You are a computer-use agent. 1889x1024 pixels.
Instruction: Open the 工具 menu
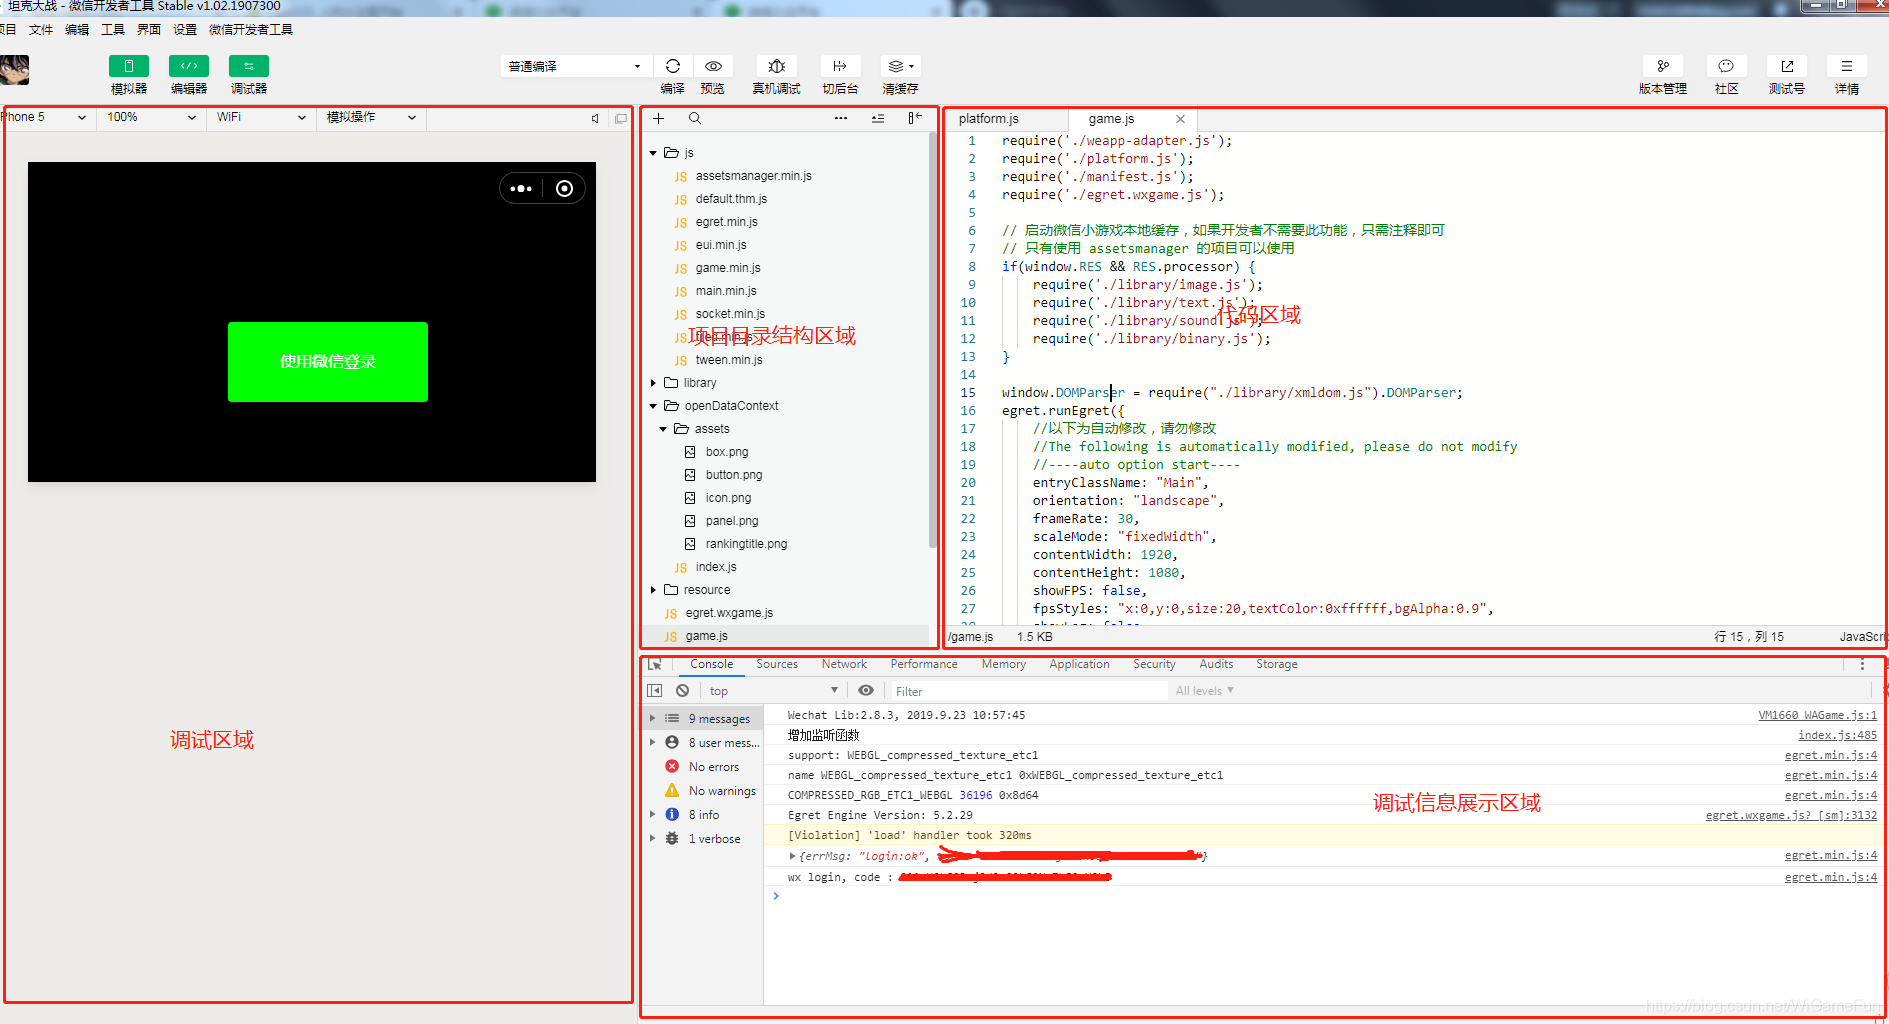click(113, 29)
